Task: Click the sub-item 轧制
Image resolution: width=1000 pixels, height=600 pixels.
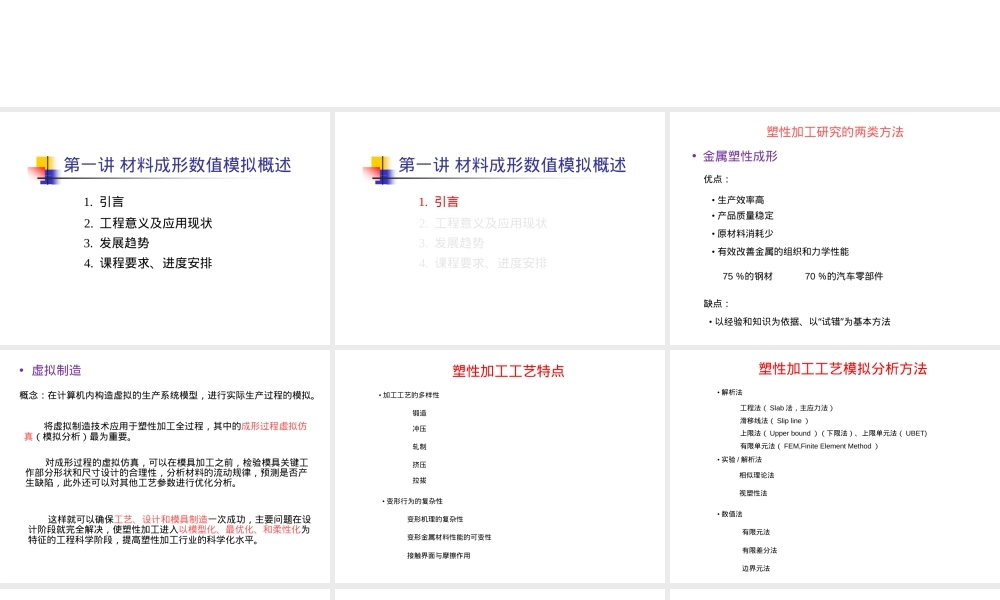Action: (419, 447)
